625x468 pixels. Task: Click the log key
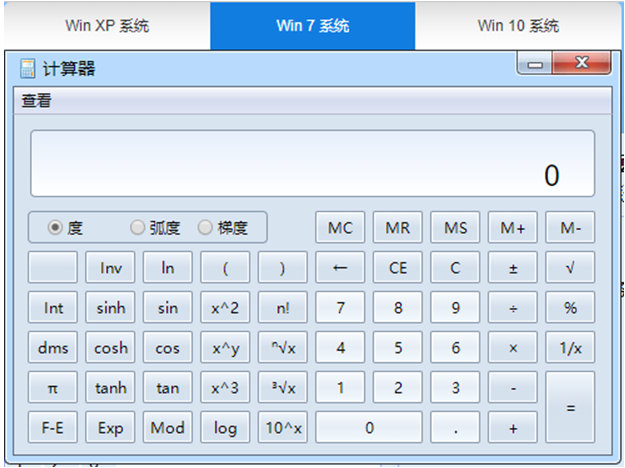(225, 427)
